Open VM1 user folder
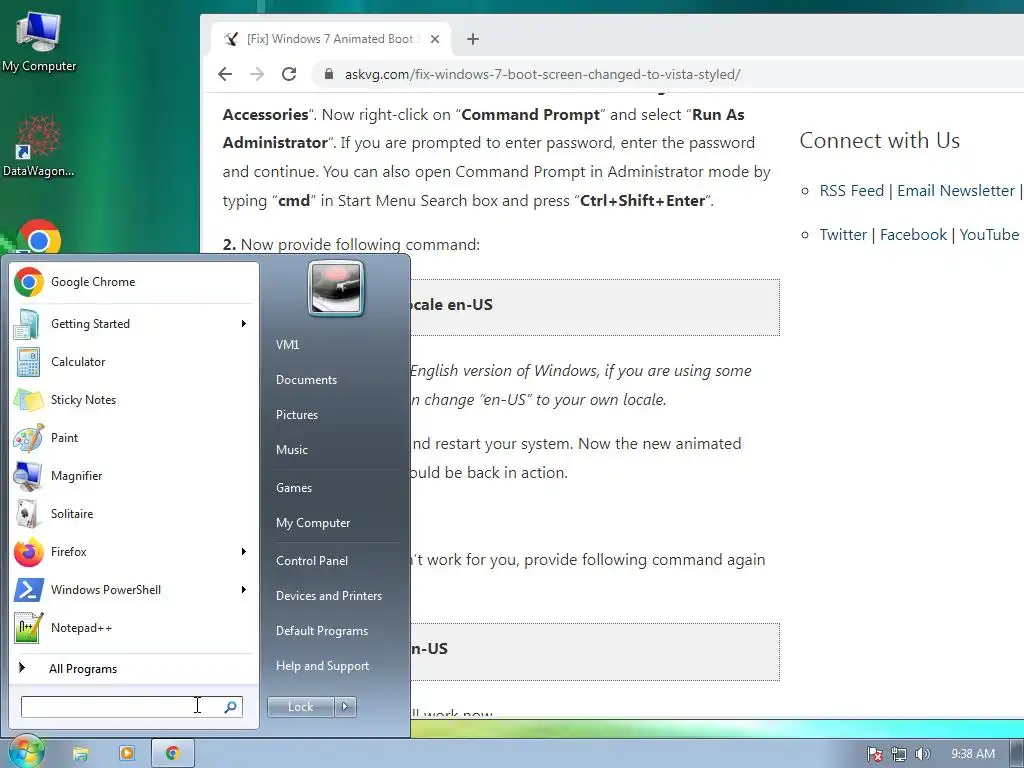Viewport: 1024px width, 768px height. pos(287,345)
